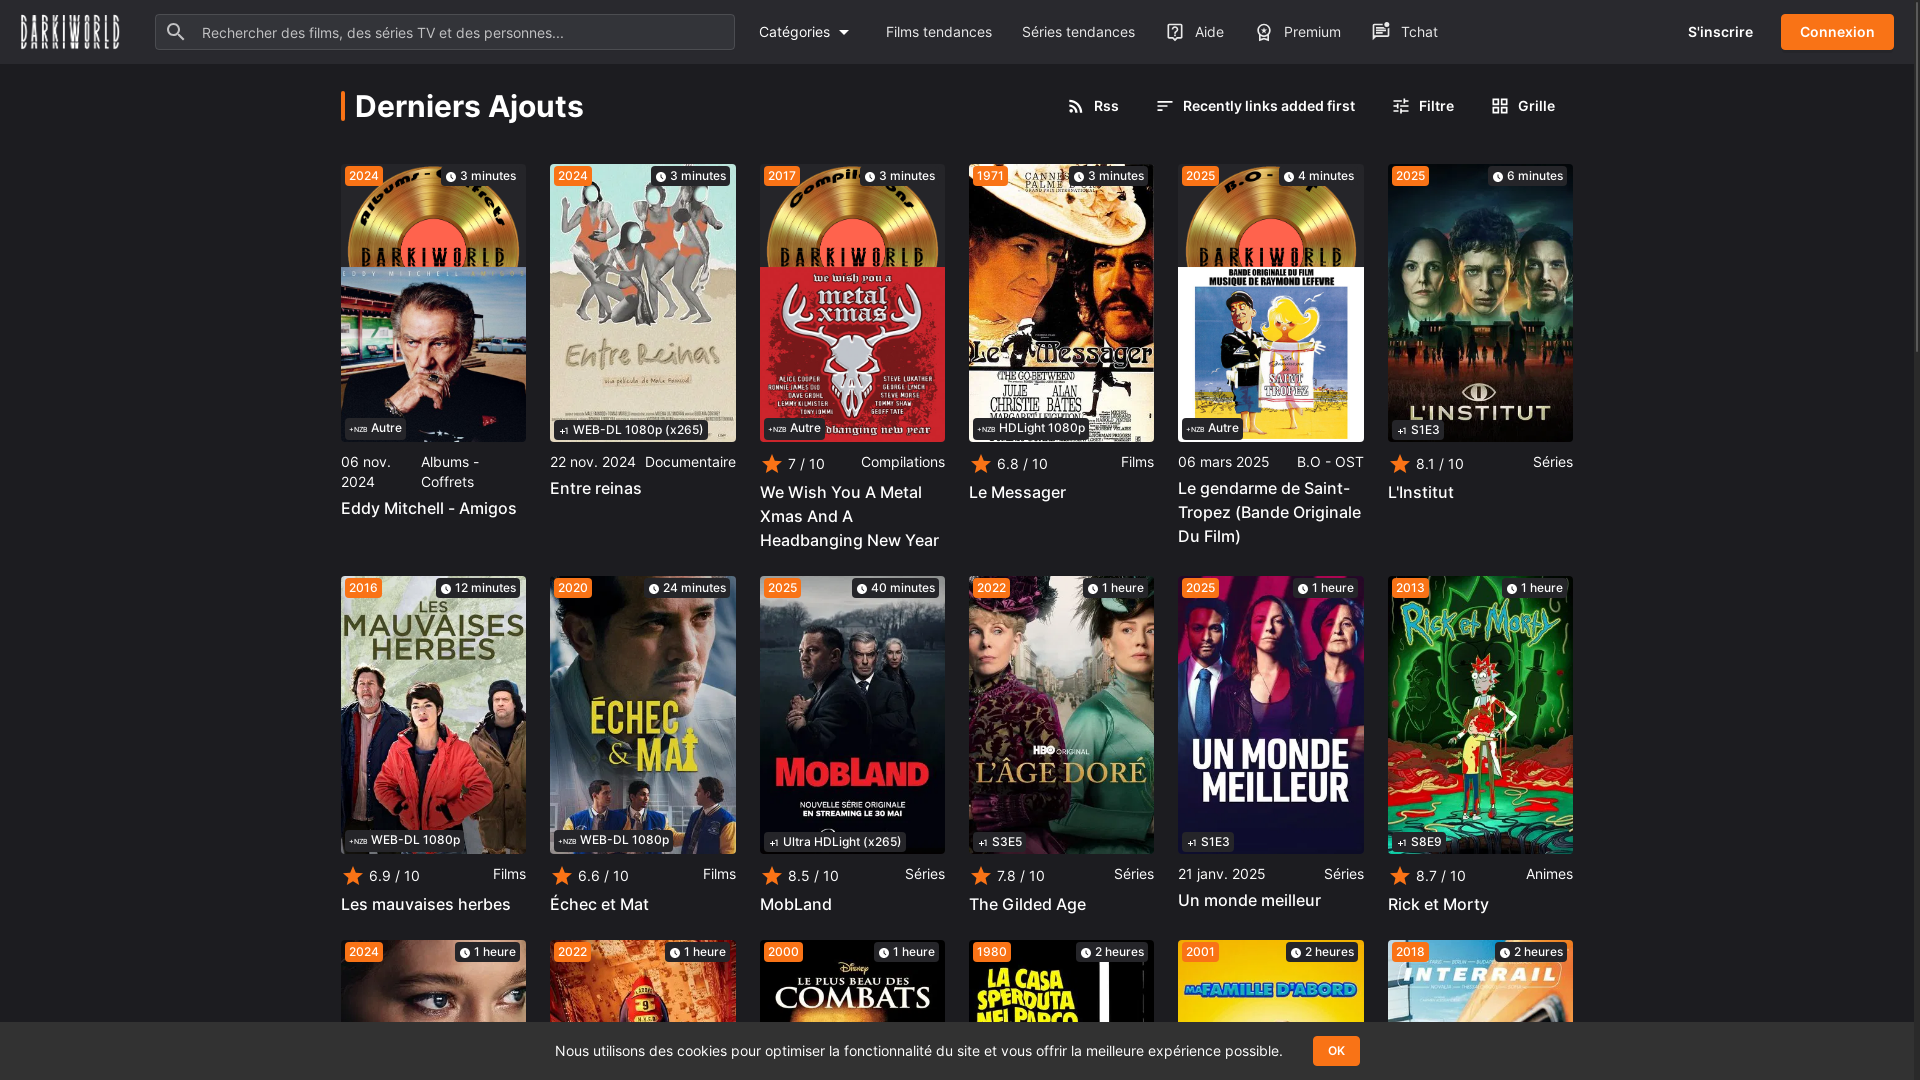Open the Rss feed
Viewport: 1920px width, 1080px height.
[1093, 106]
